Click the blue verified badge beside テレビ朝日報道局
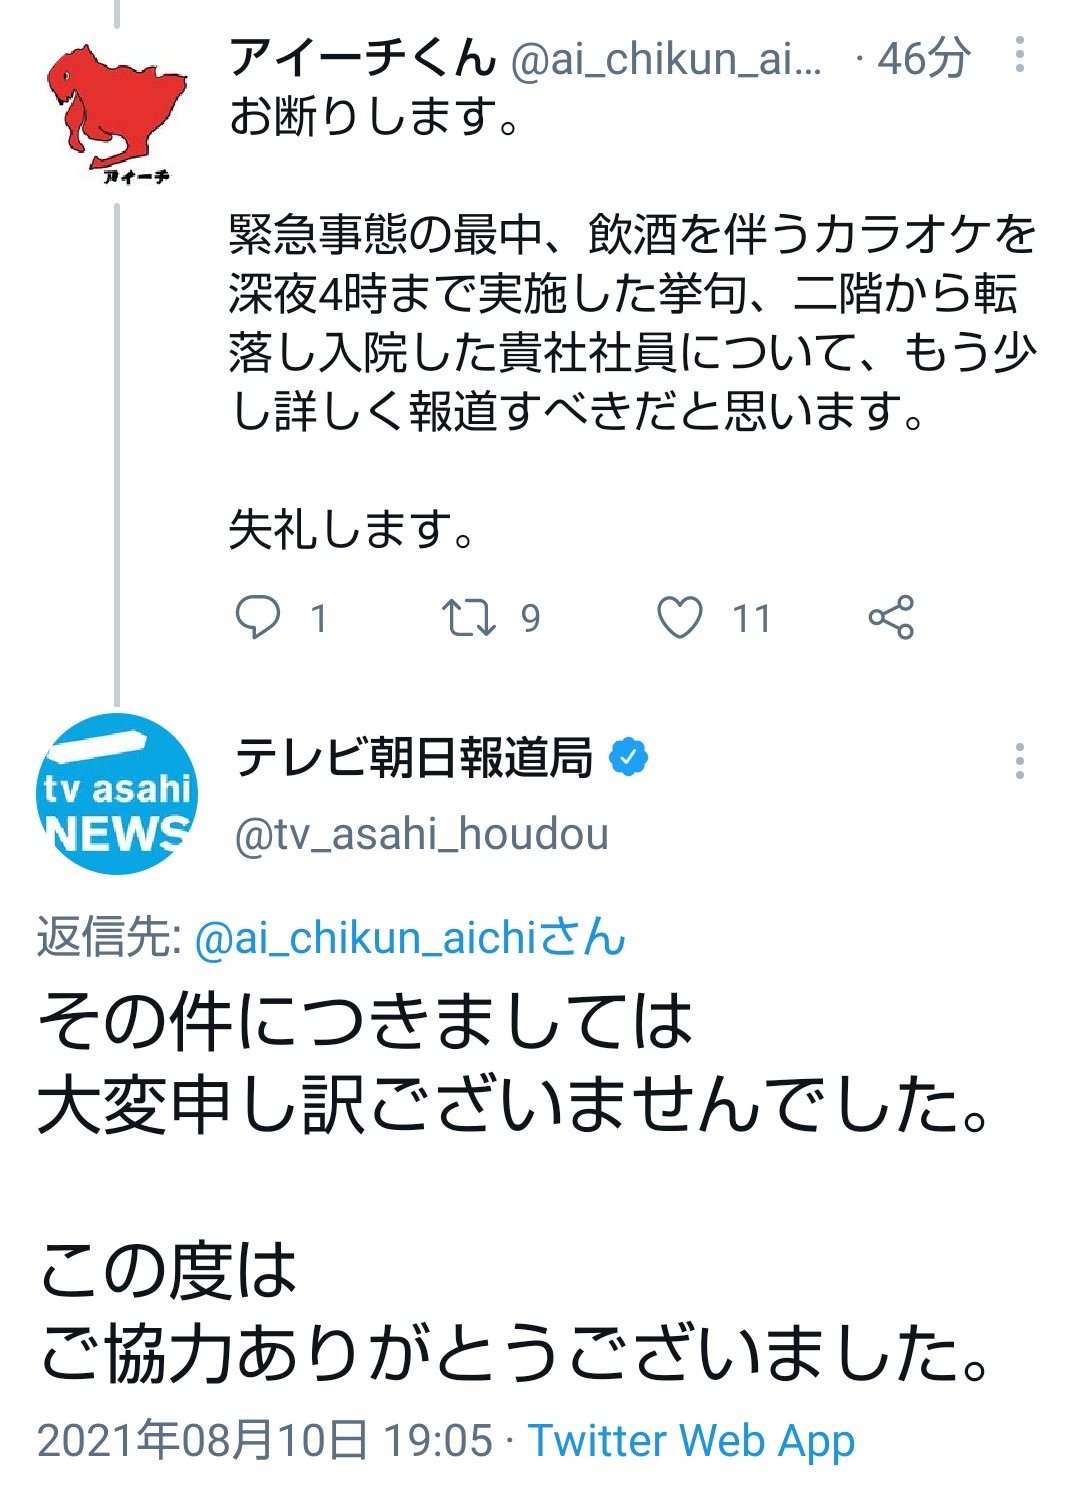Screen dimensions: 1080x1498 (629, 757)
